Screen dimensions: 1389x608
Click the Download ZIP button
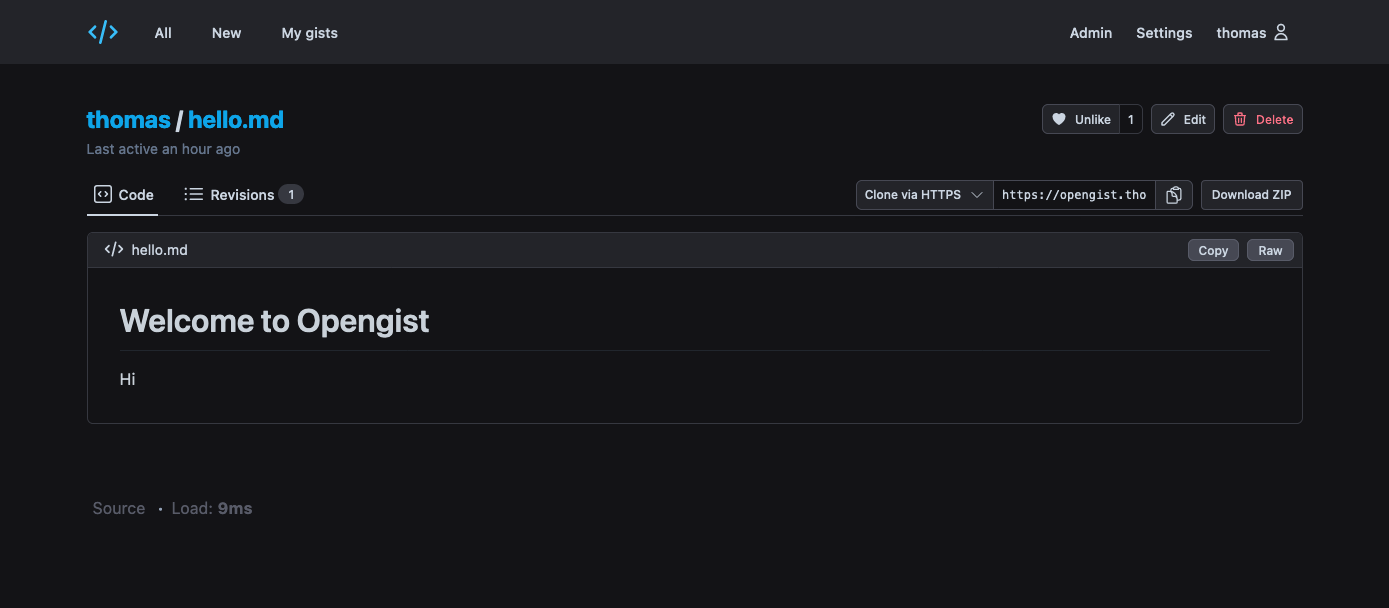tap(1252, 195)
